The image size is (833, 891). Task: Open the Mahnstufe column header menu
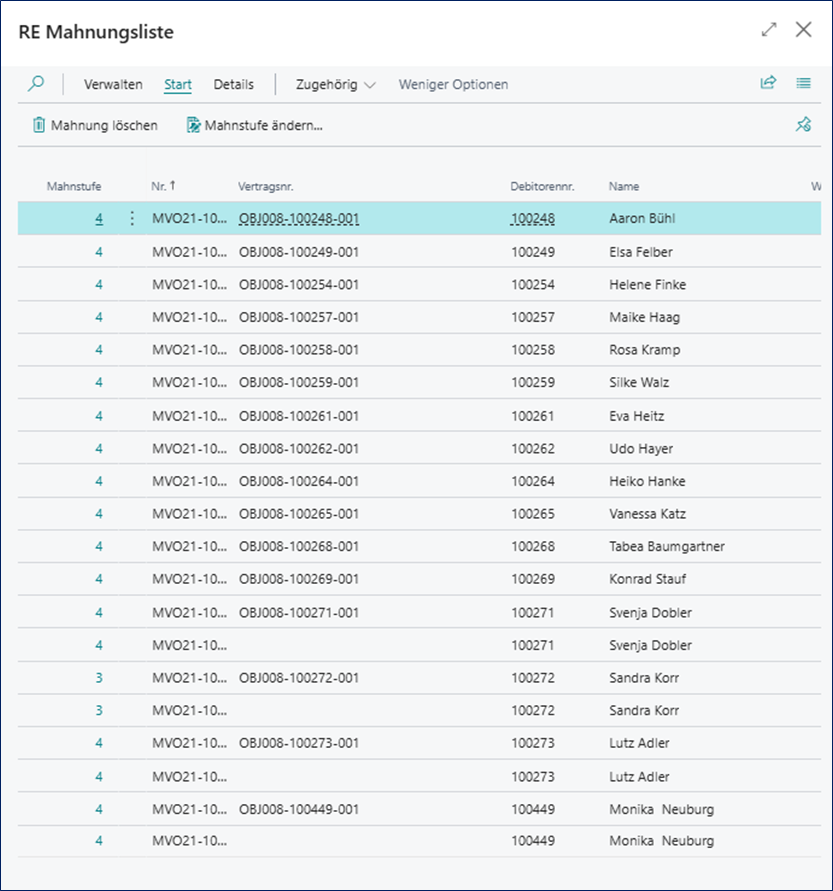(74, 186)
